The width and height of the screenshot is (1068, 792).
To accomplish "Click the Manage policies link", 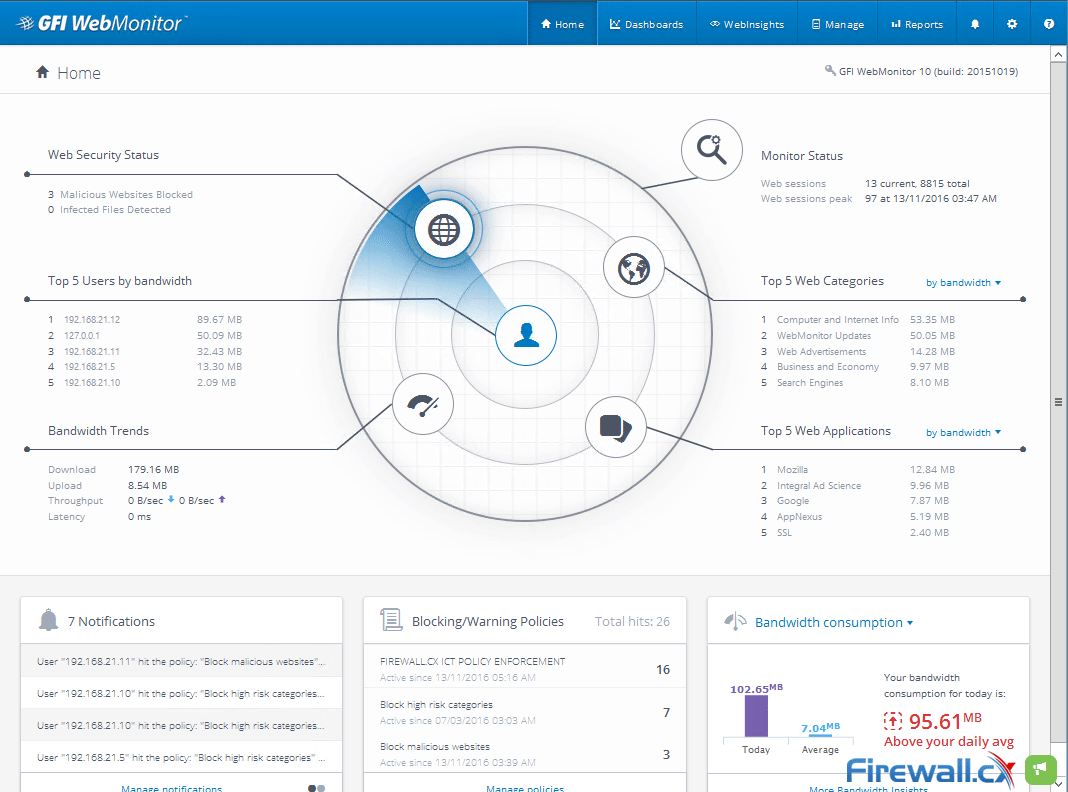I will pos(525,788).
